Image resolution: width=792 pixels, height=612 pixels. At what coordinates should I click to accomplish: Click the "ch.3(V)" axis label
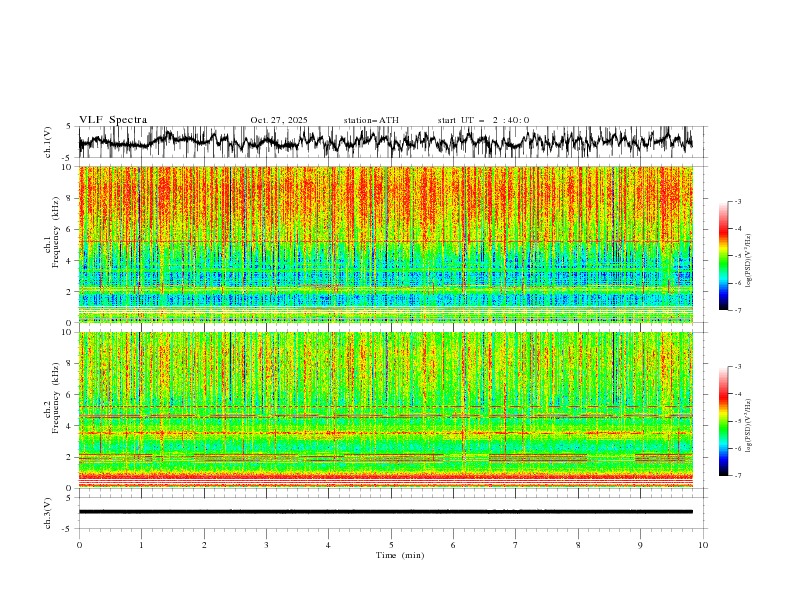(x=48, y=513)
